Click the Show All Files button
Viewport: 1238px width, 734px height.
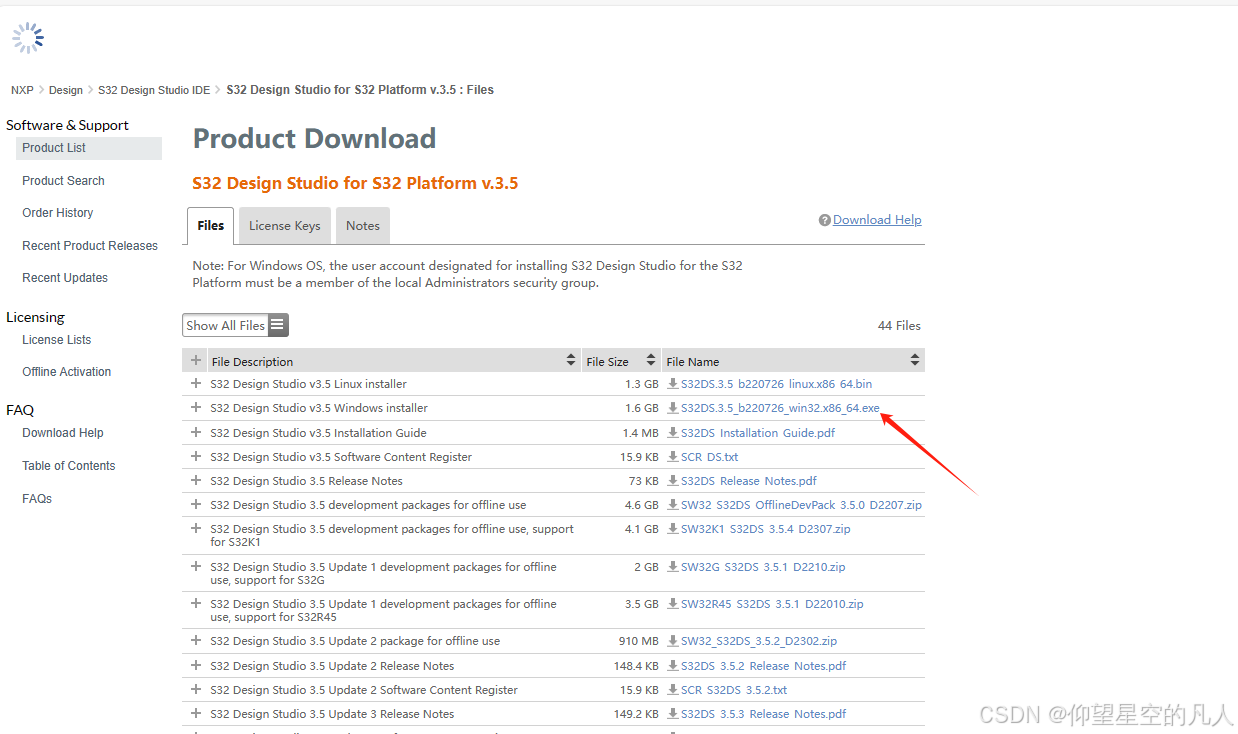pyautogui.click(x=236, y=325)
